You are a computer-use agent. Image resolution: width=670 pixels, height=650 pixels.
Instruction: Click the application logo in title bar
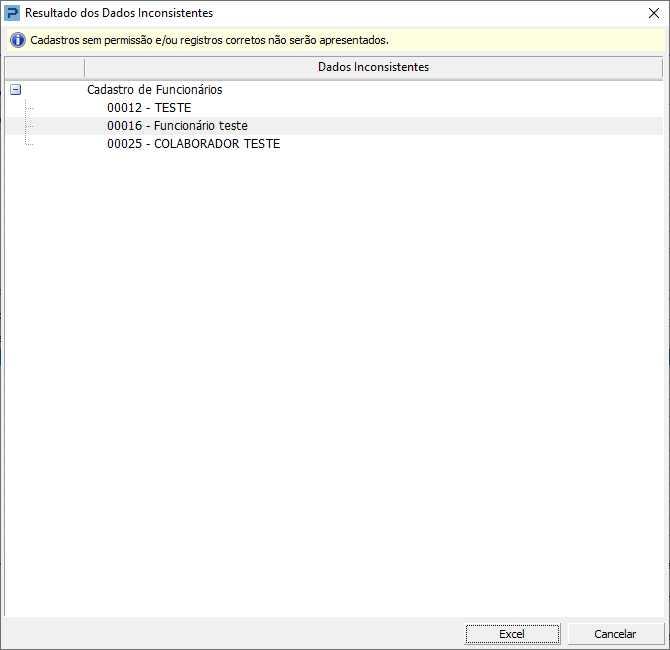12,13
